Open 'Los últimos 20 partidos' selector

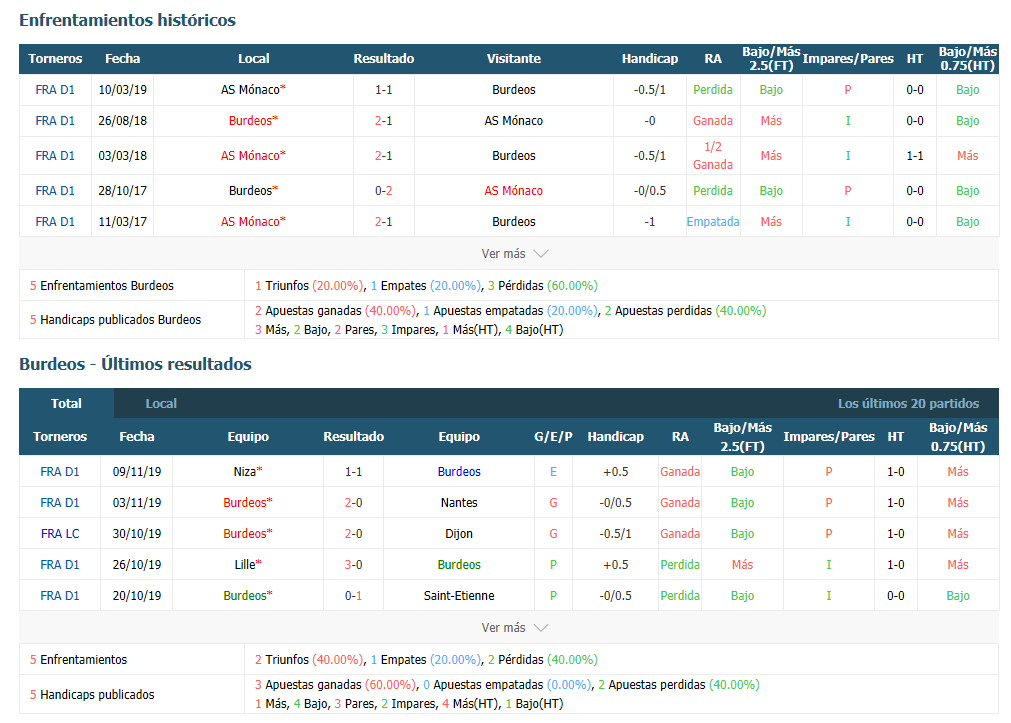908,404
